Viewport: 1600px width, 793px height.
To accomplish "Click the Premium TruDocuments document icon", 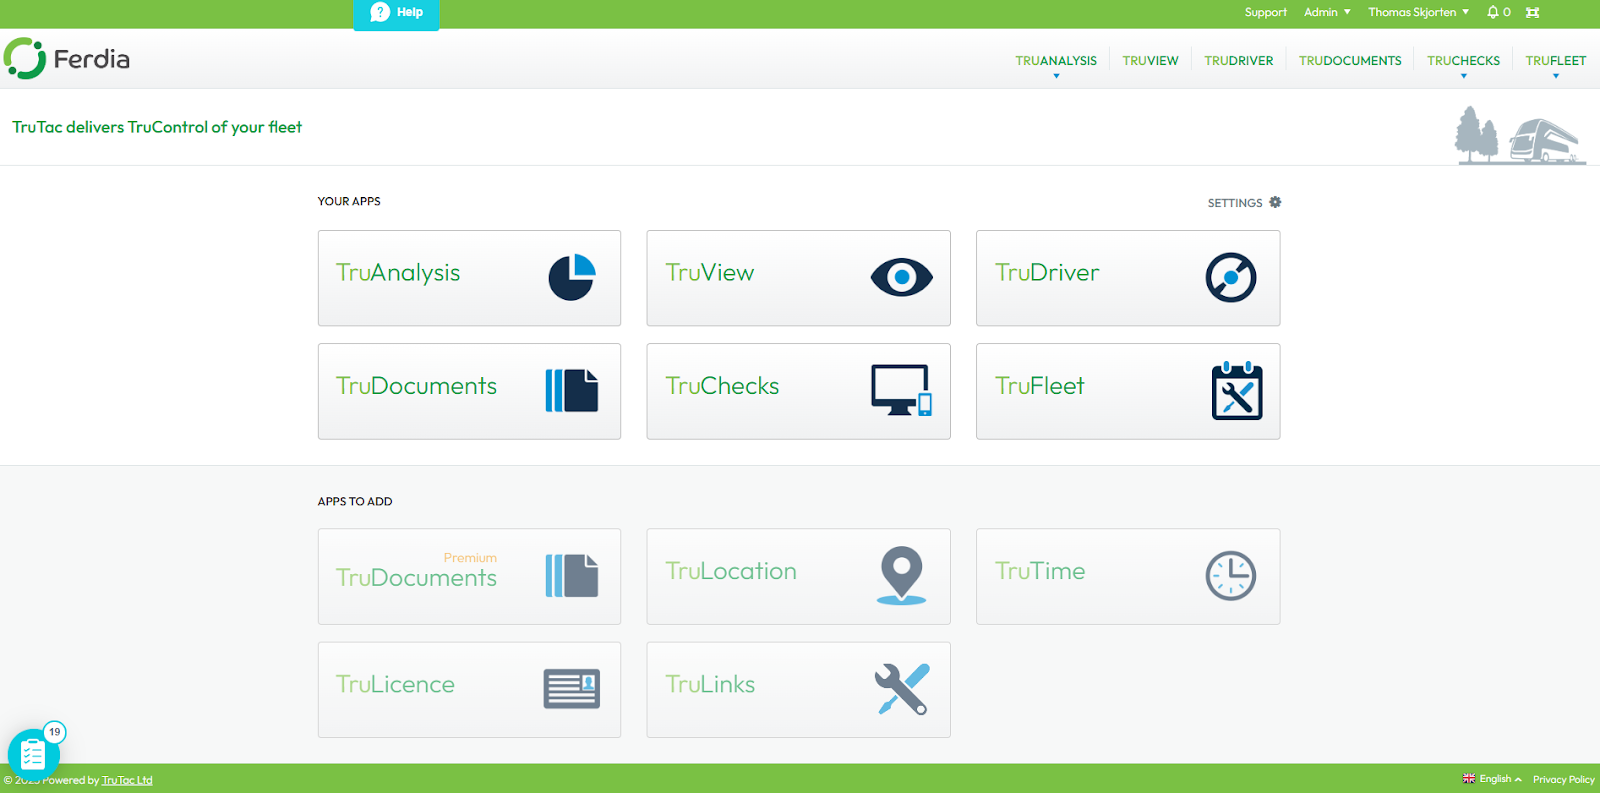I will 572,576.
